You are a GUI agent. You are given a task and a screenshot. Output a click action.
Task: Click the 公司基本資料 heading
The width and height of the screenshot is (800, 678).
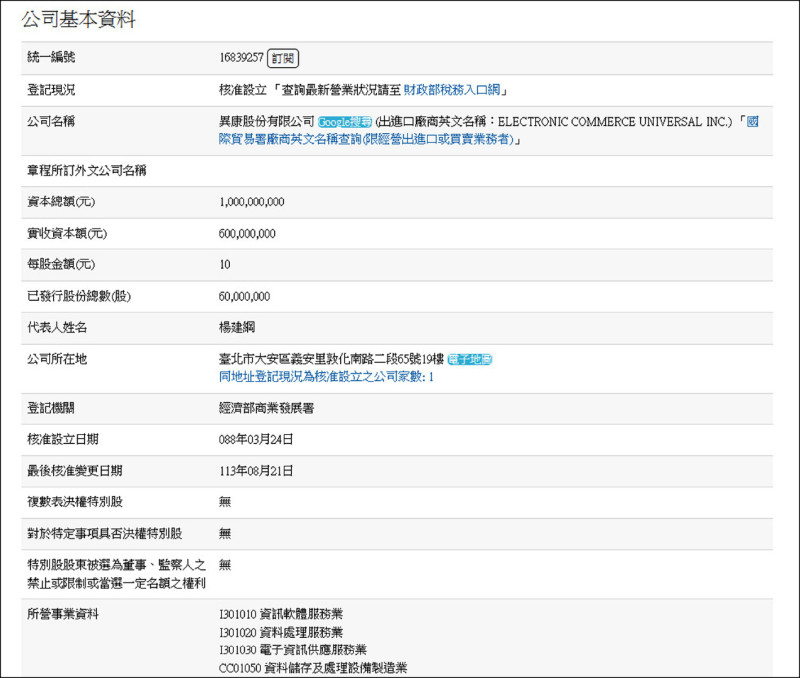[79, 19]
